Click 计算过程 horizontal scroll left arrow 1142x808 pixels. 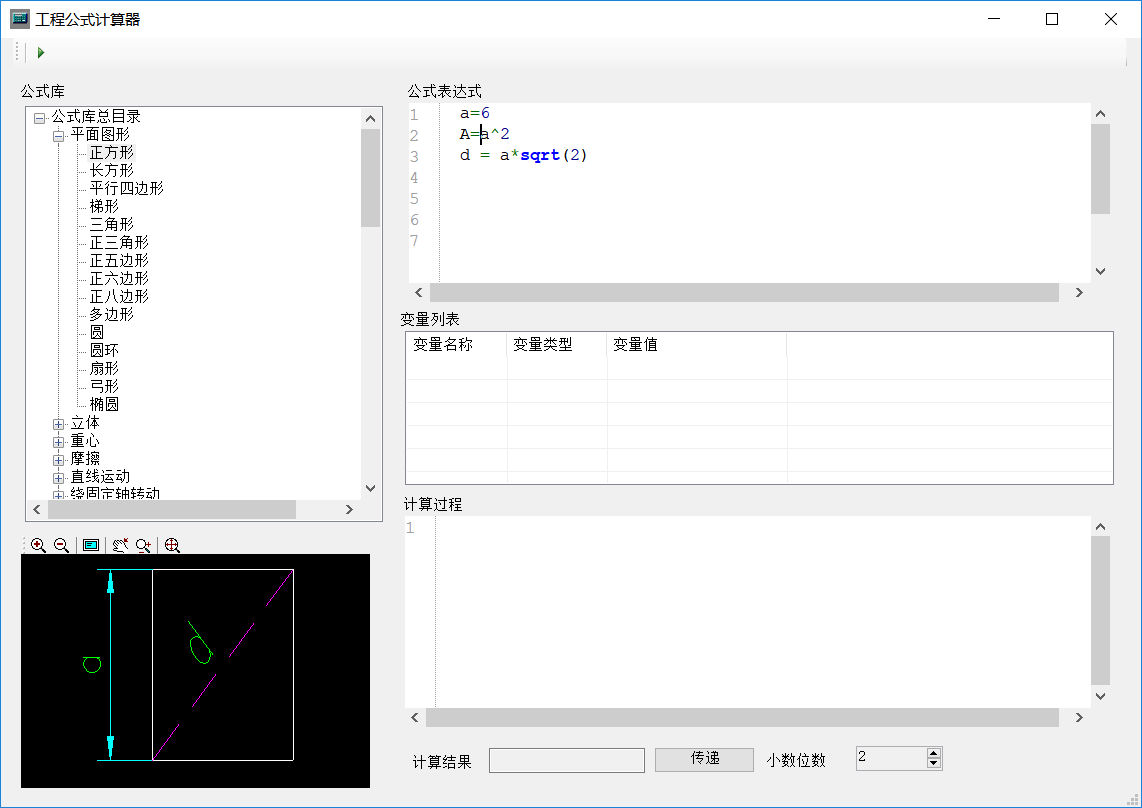[x=415, y=718]
